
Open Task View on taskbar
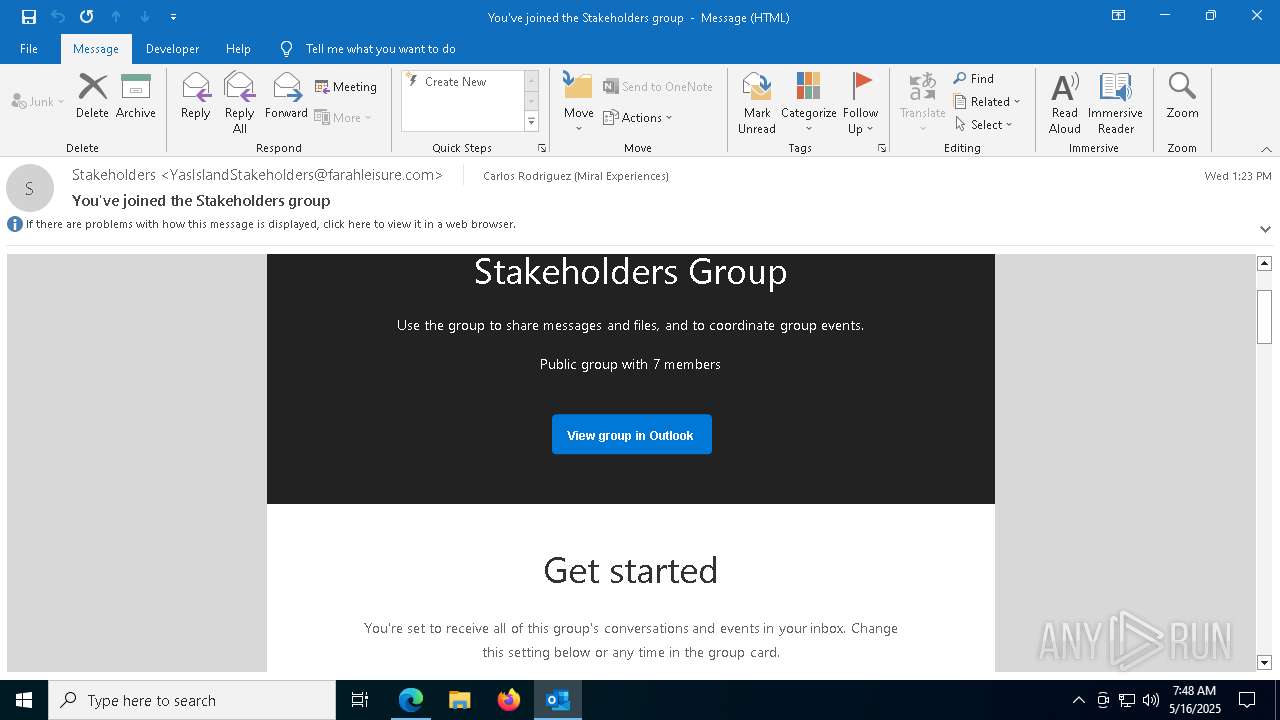pyautogui.click(x=360, y=700)
